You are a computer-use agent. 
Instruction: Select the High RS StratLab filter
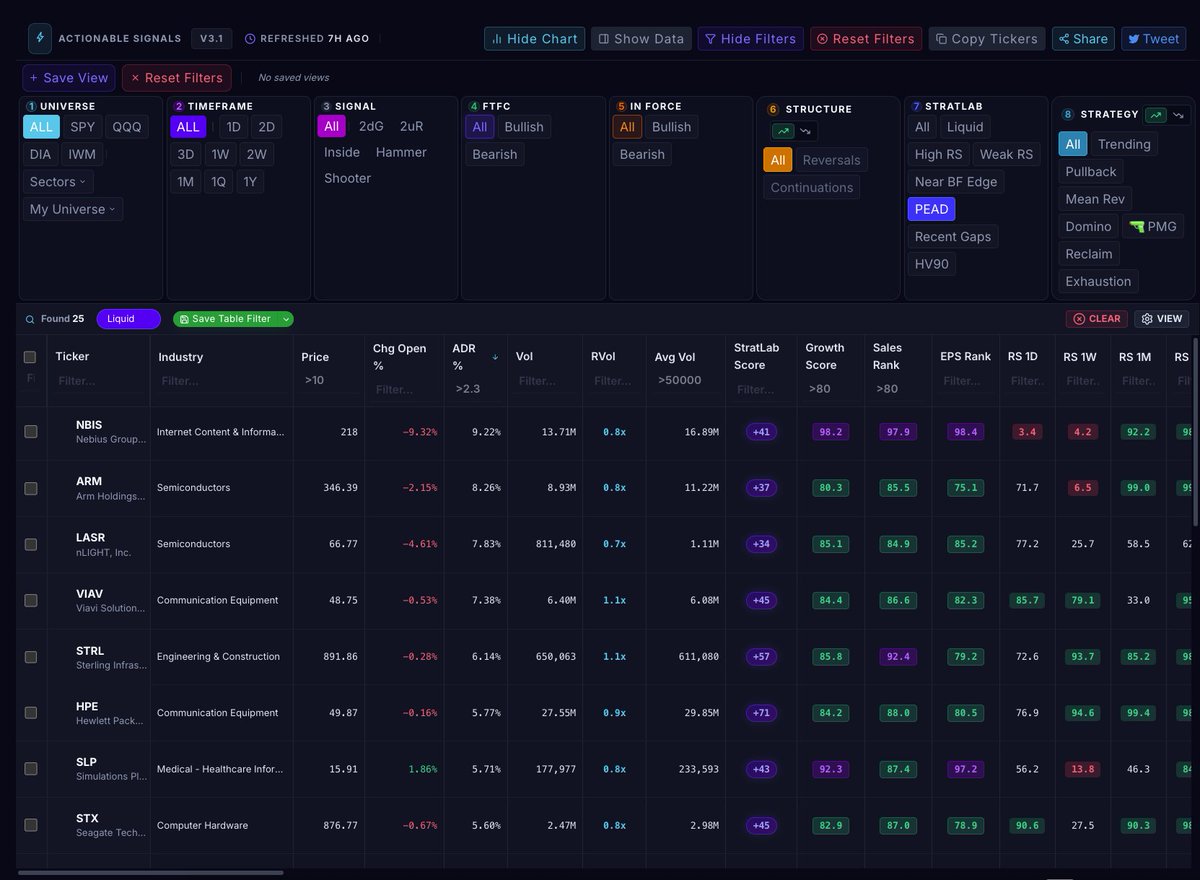pyautogui.click(x=939, y=154)
